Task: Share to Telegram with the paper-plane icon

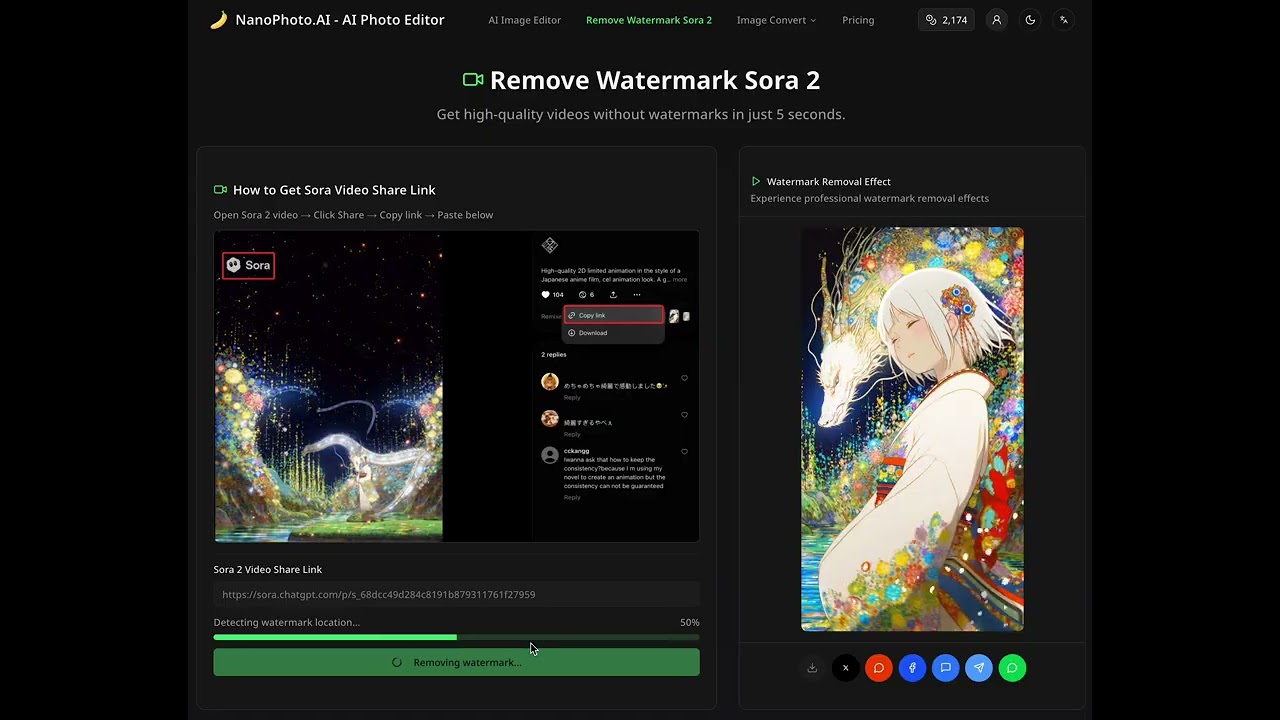Action: point(979,668)
